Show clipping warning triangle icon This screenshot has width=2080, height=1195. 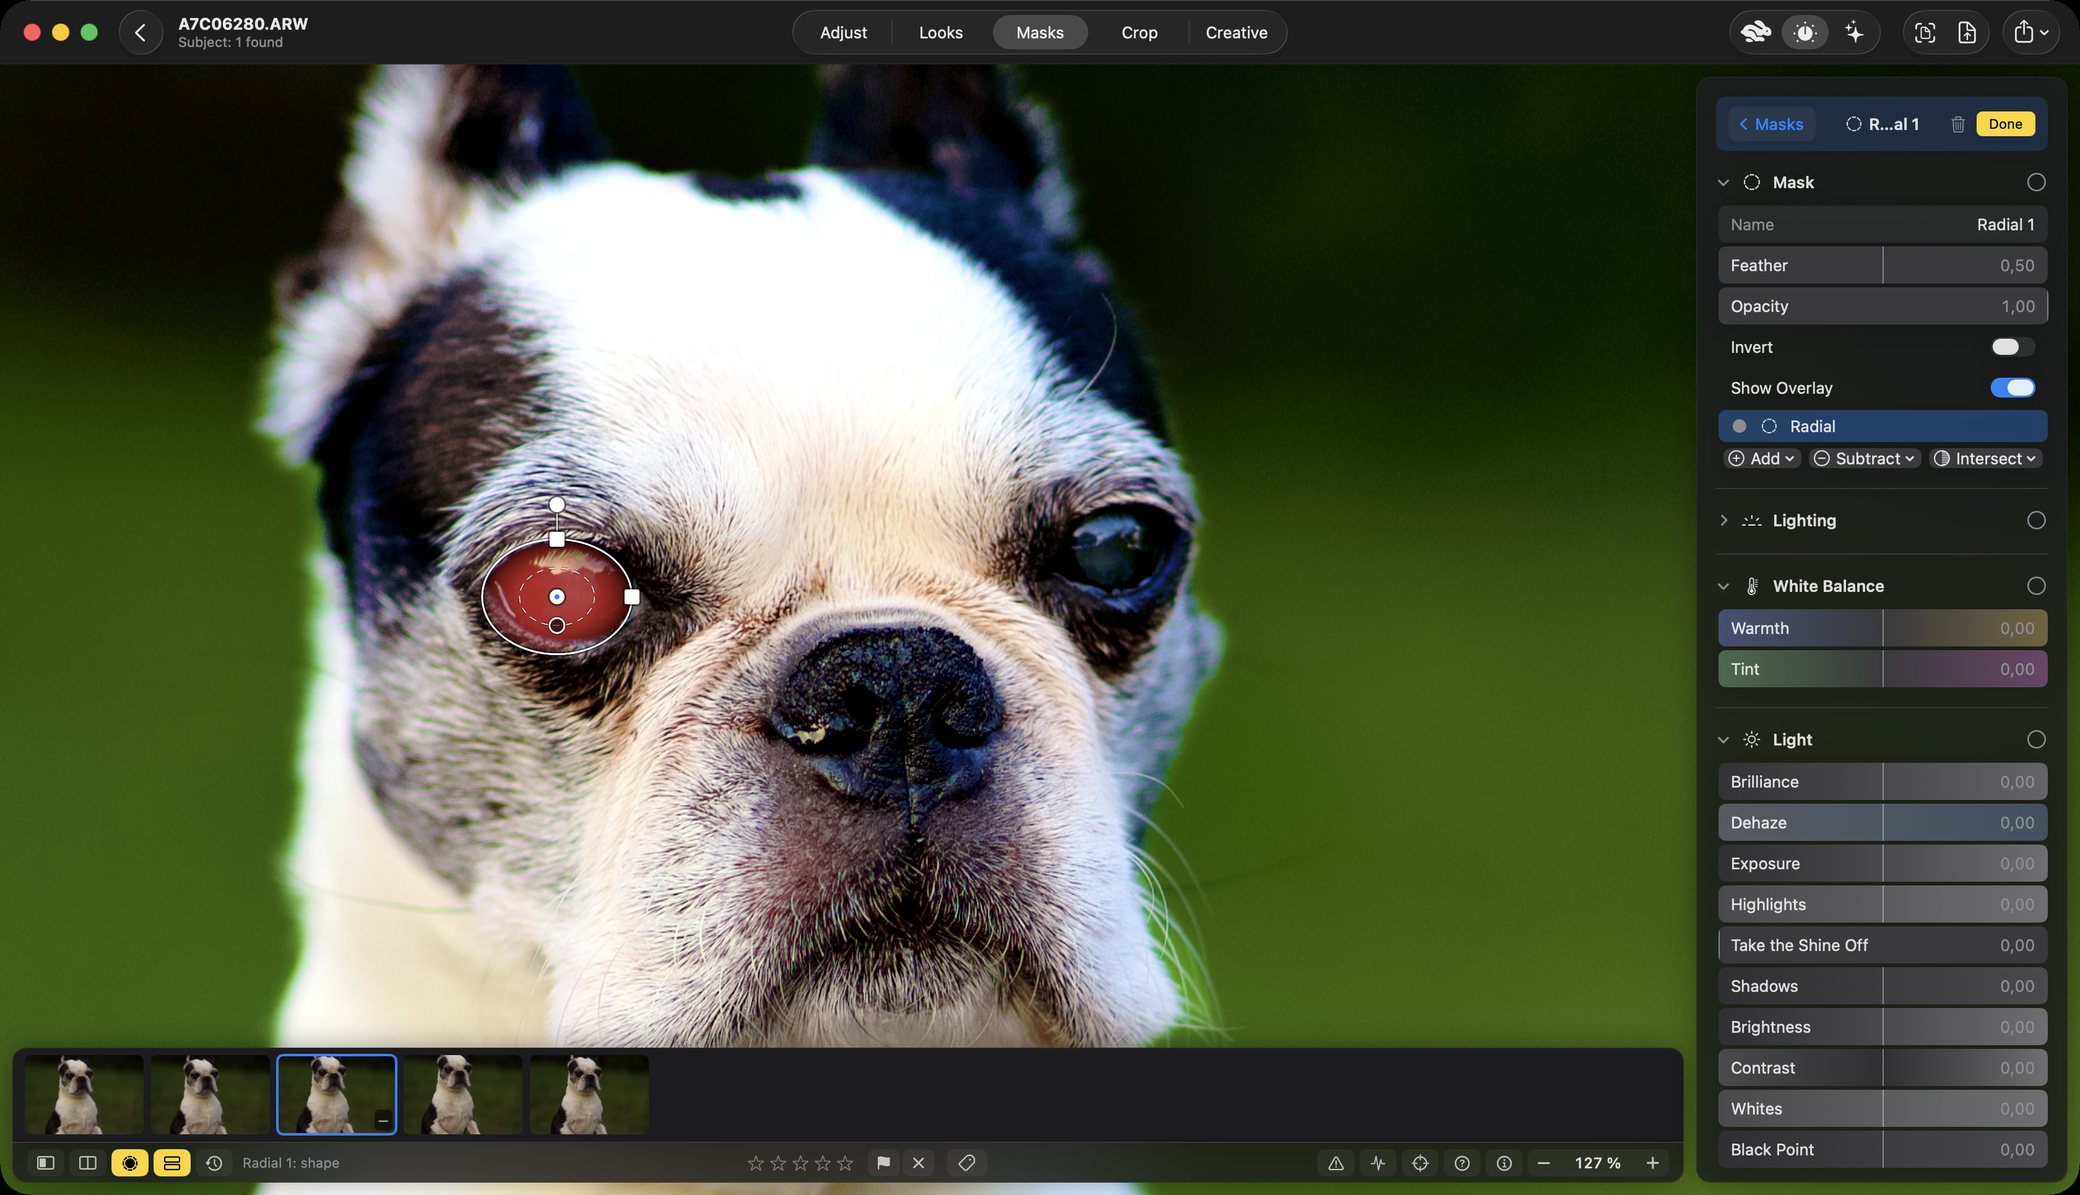(x=1336, y=1163)
